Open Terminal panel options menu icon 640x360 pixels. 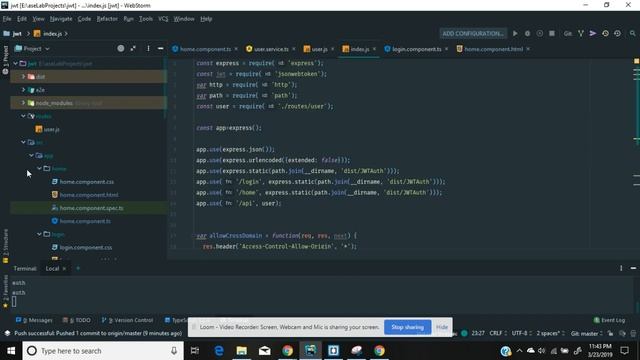(x=621, y=268)
